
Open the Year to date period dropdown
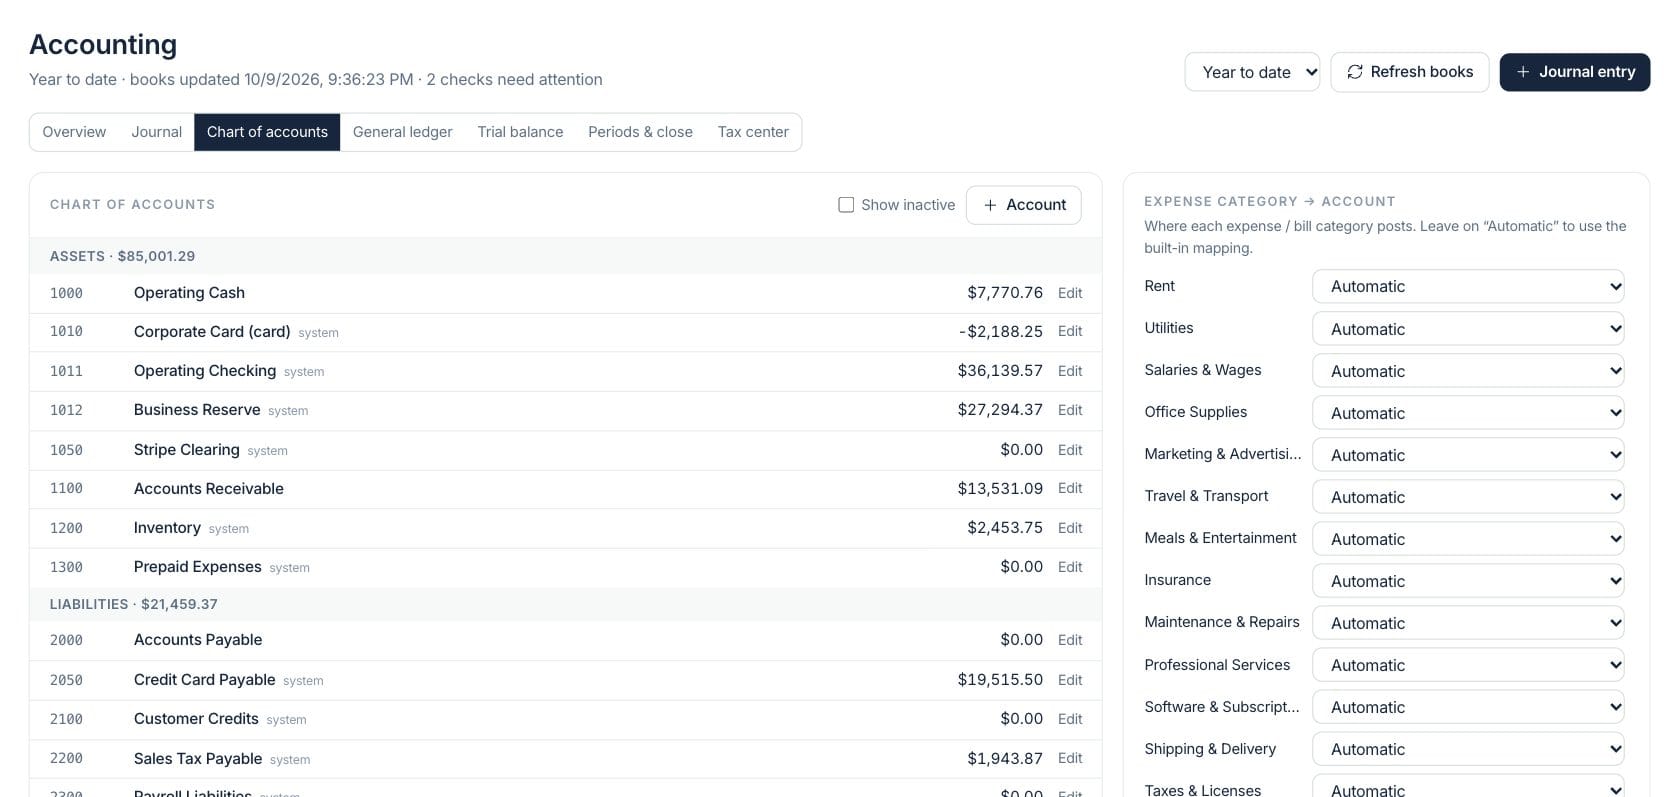[x=1252, y=72]
